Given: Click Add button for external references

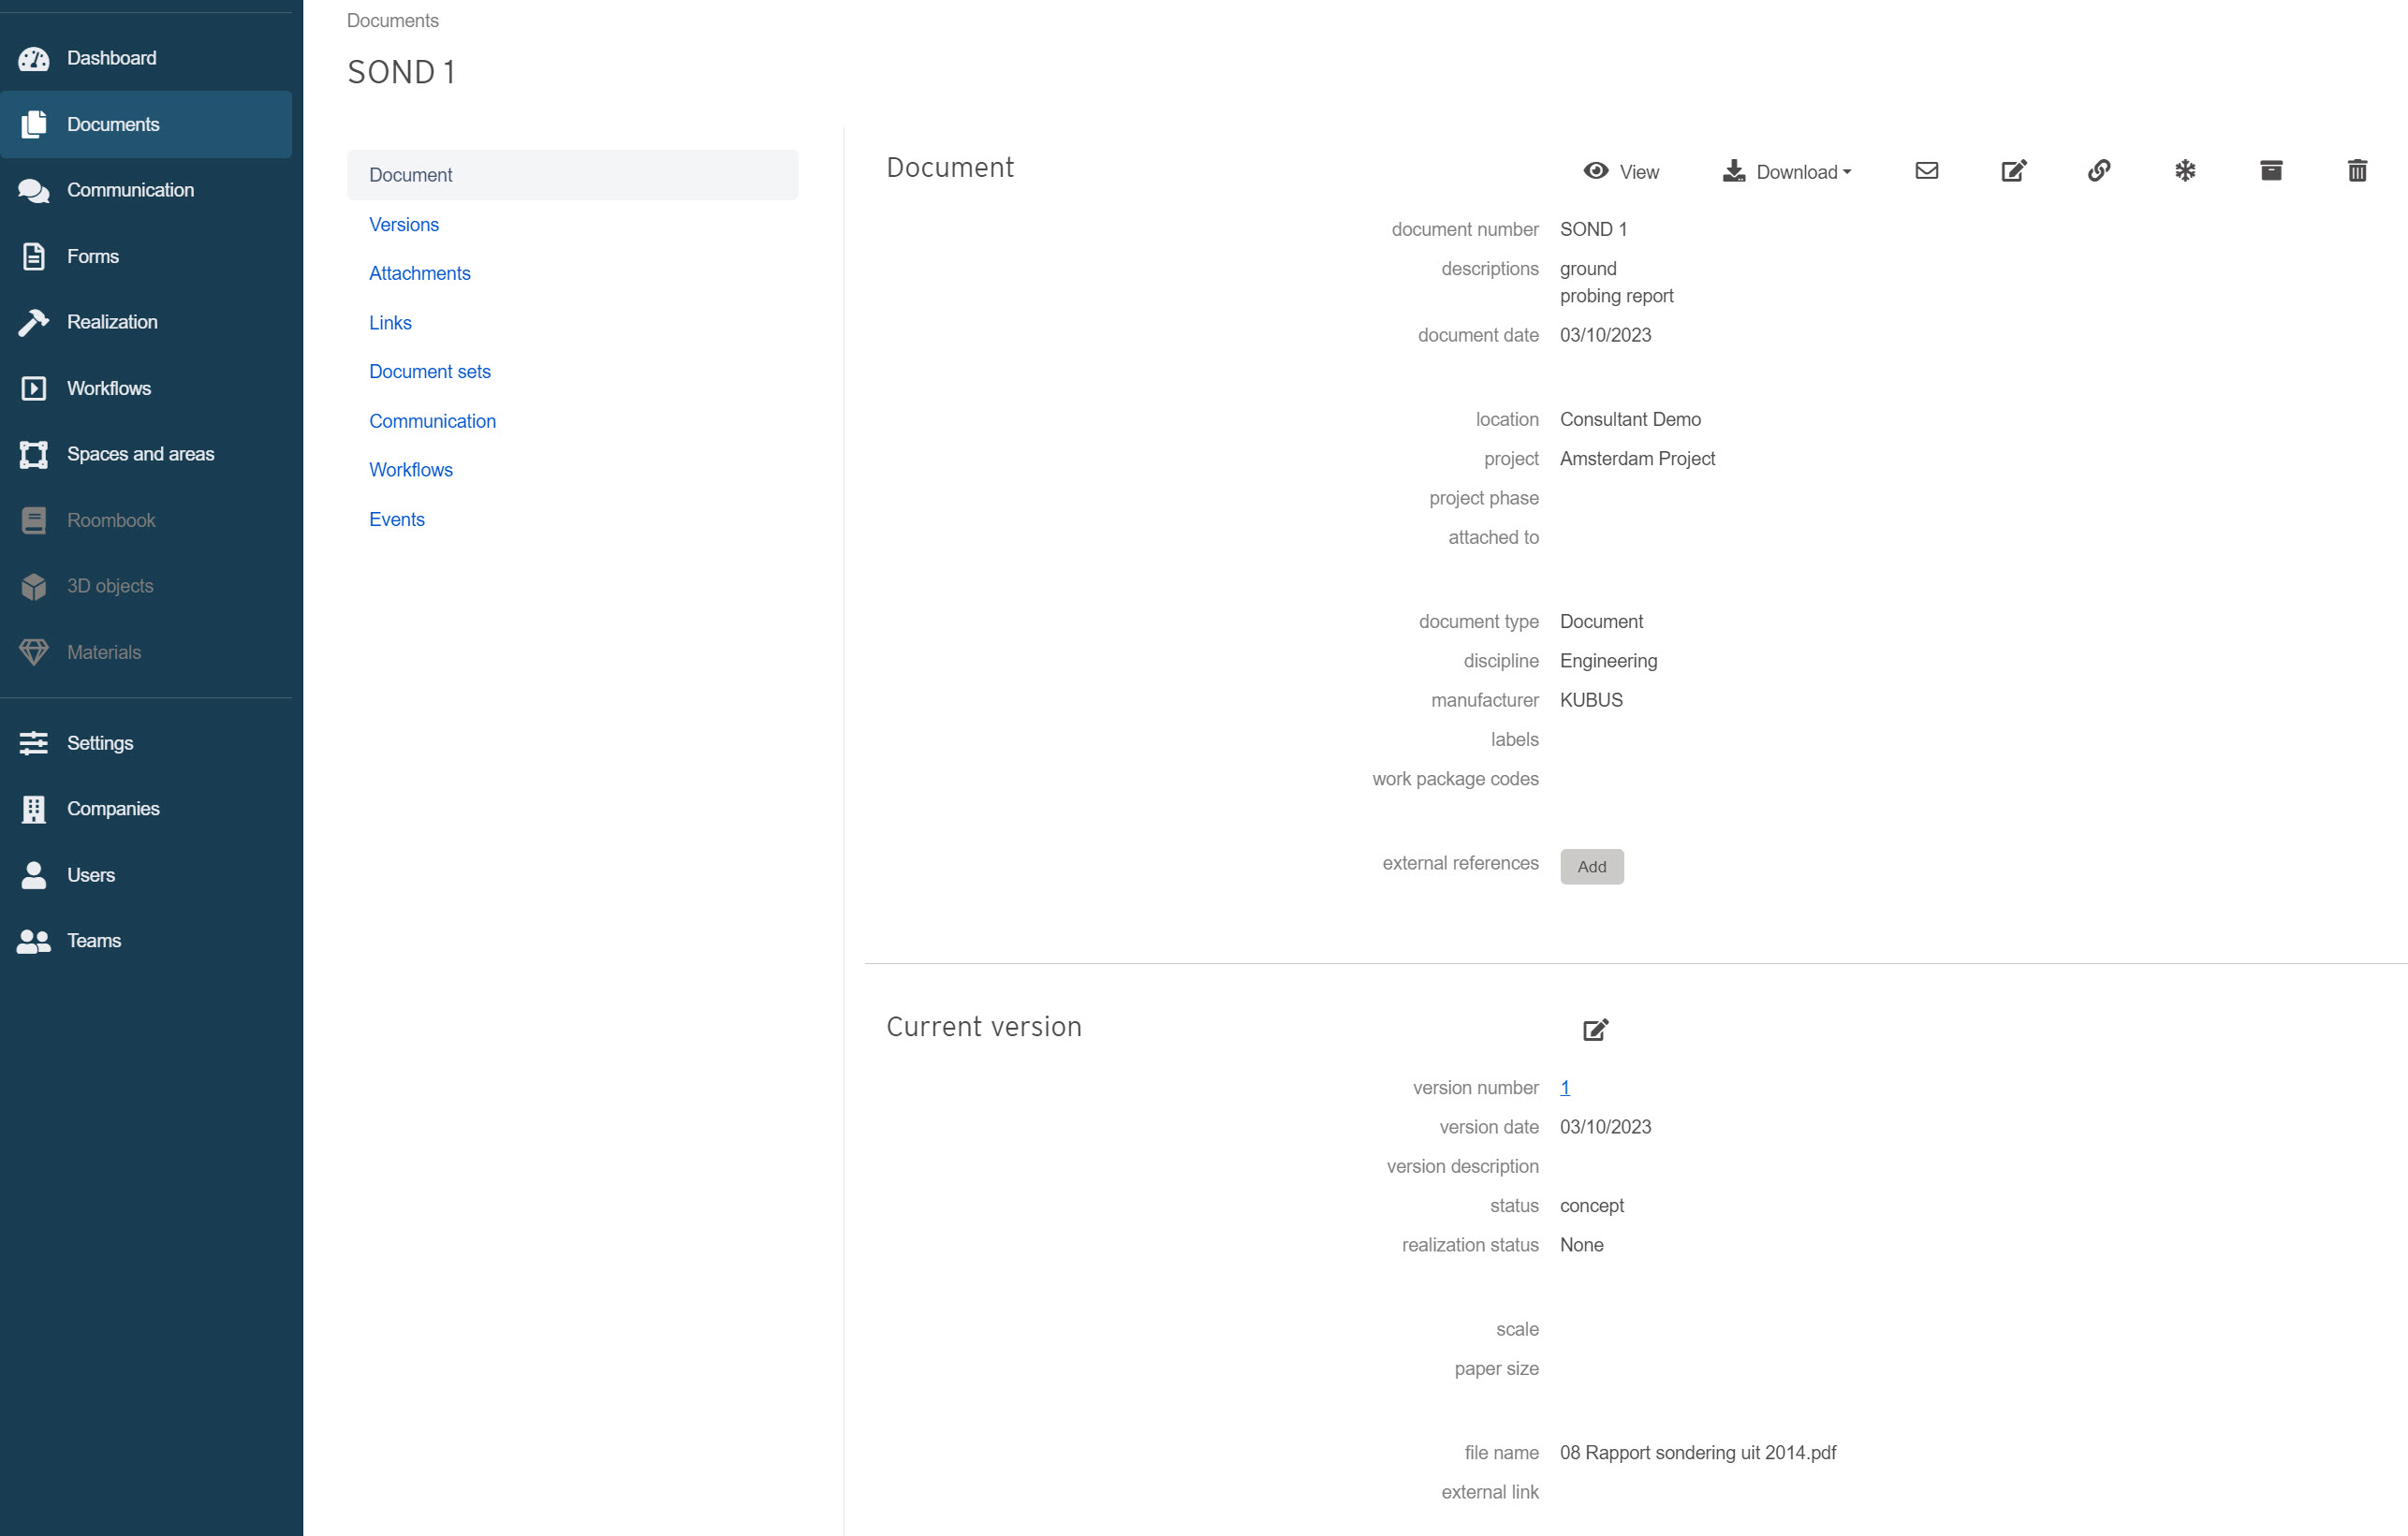Looking at the screenshot, I should click(1591, 866).
